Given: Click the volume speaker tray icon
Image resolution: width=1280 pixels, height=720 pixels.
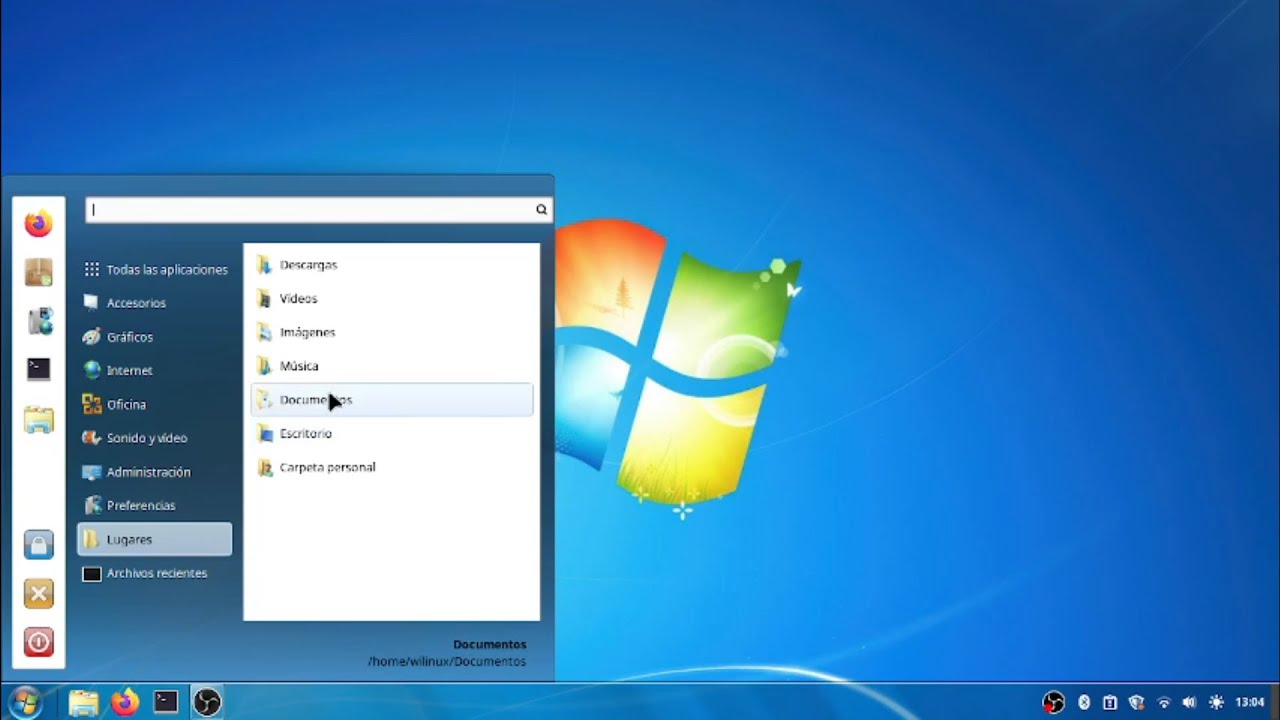Looking at the screenshot, I should [x=1189, y=703].
